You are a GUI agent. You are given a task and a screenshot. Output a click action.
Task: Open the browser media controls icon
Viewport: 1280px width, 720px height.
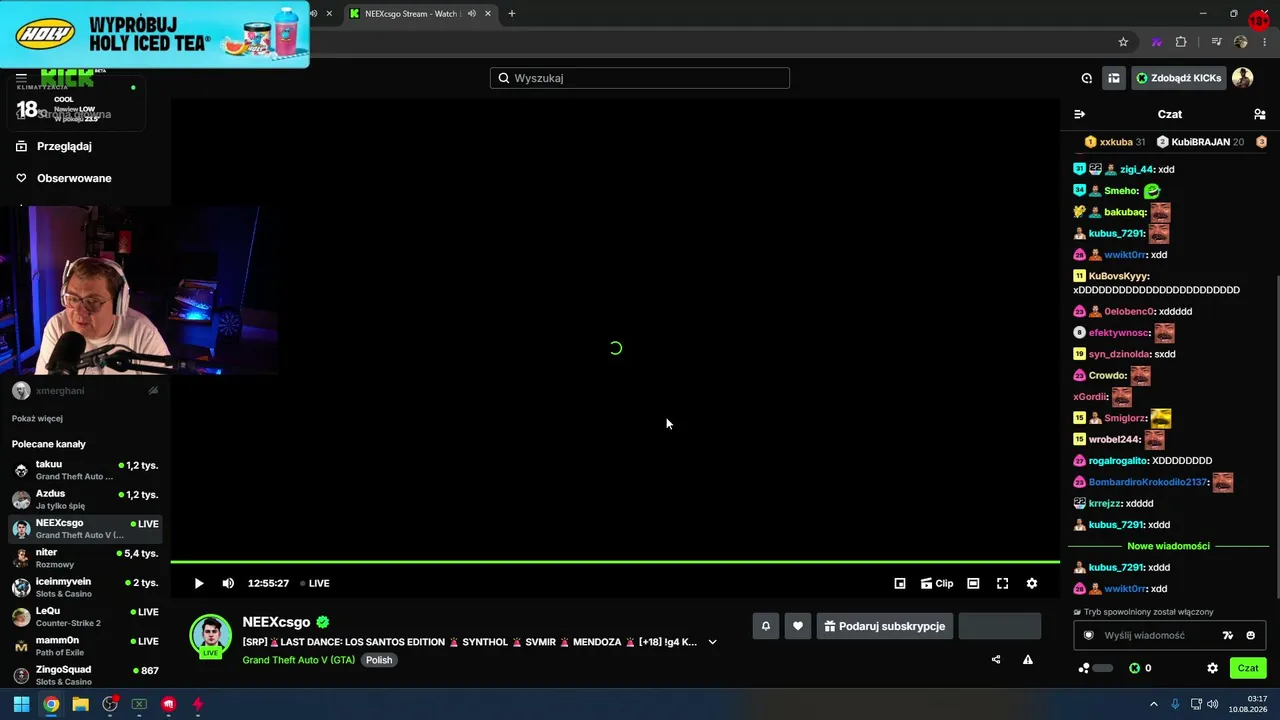point(1217,42)
